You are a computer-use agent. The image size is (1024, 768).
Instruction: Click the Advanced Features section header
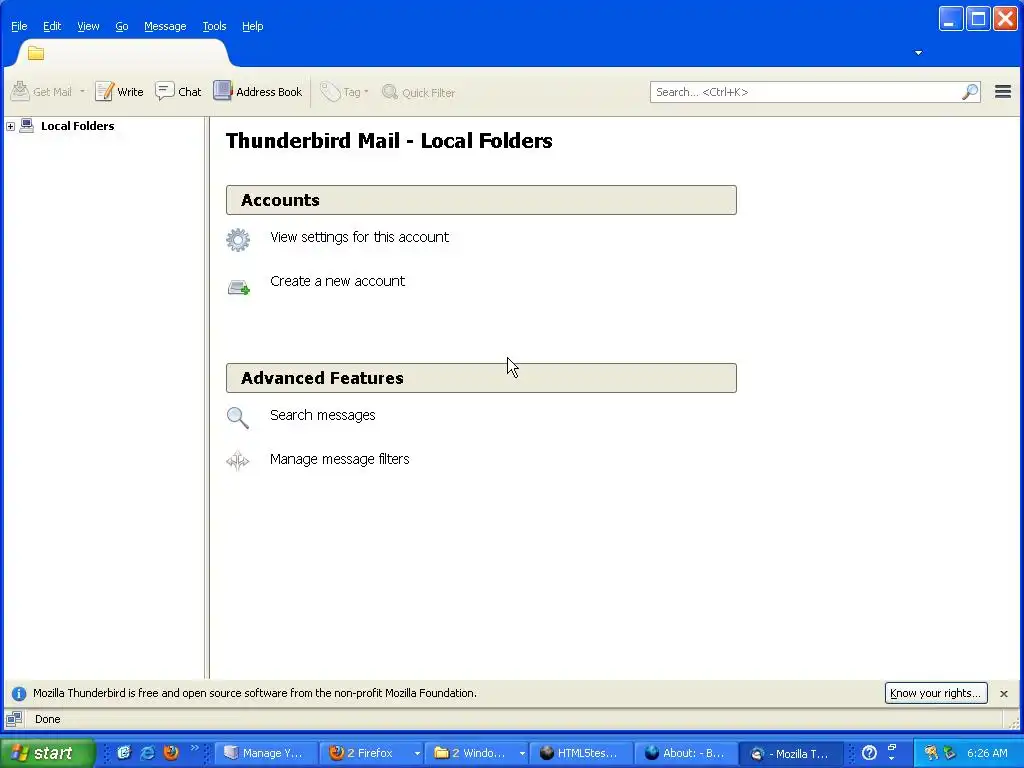coord(481,378)
